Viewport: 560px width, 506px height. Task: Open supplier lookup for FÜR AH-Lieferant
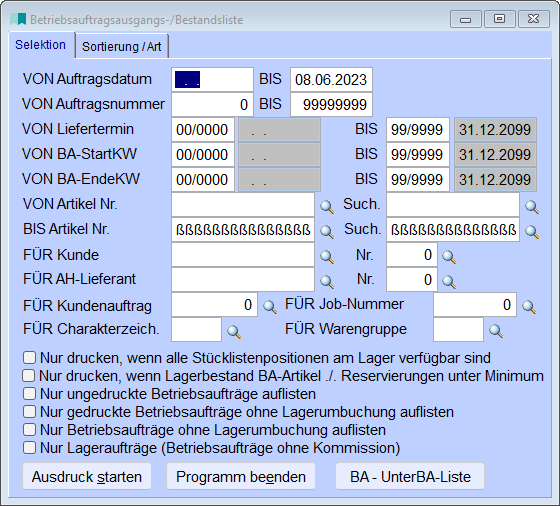[327, 281]
